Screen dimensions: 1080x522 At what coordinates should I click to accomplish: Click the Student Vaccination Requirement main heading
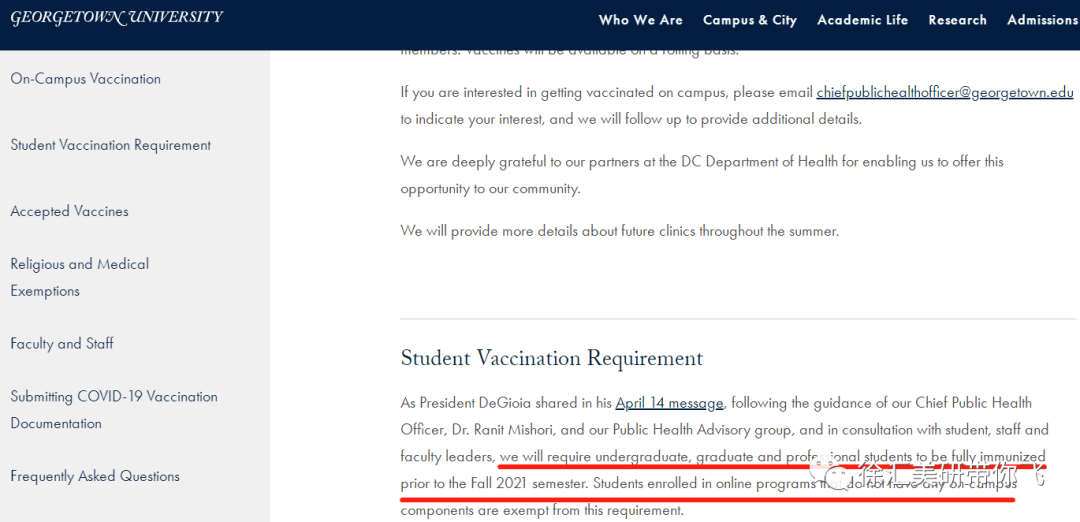[551, 358]
